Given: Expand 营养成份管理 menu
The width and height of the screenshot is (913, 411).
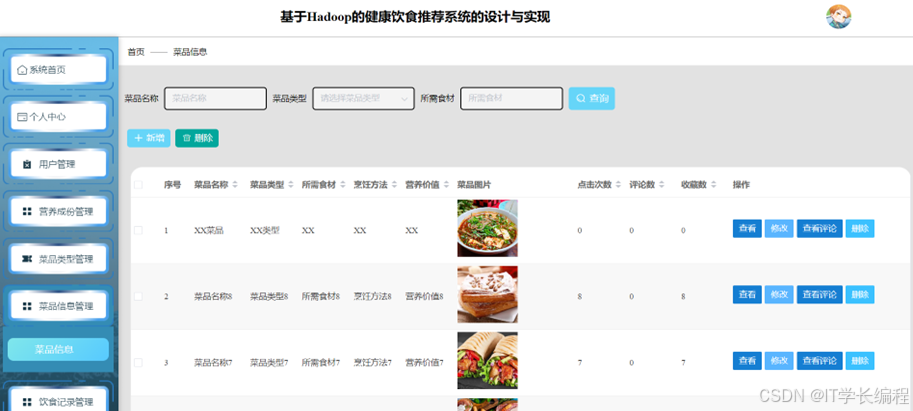Looking at the screenshot, I should [x=58, y=212].
